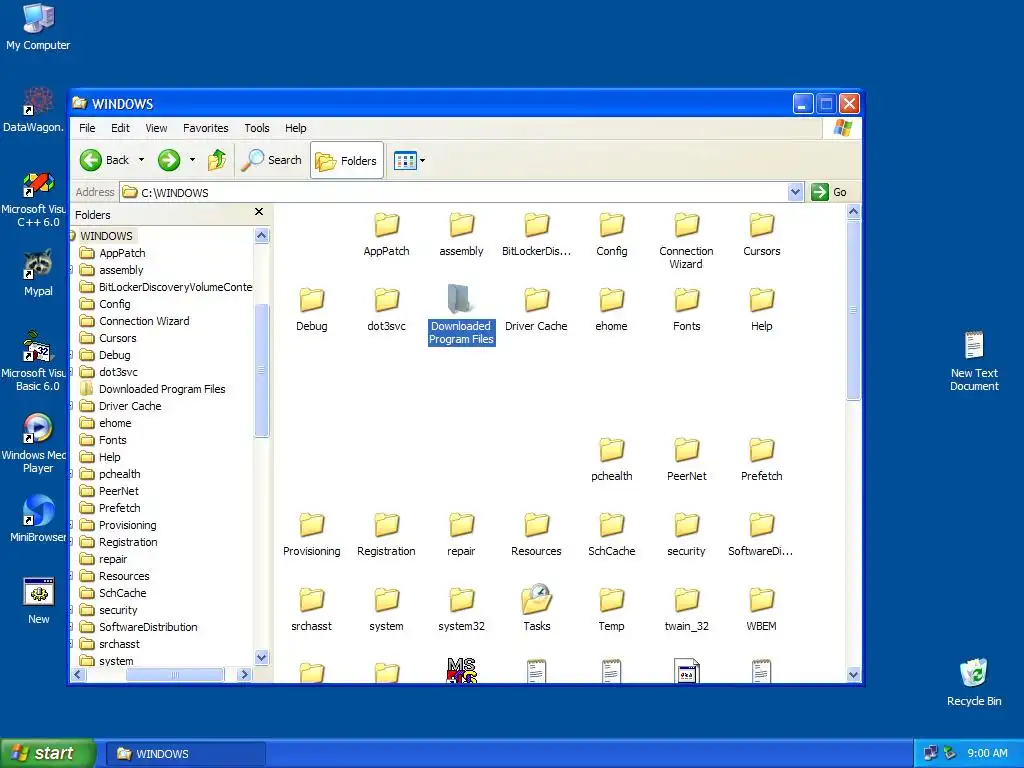
Task: Click the Back navigation arrow icon
Action: [91, 160]
